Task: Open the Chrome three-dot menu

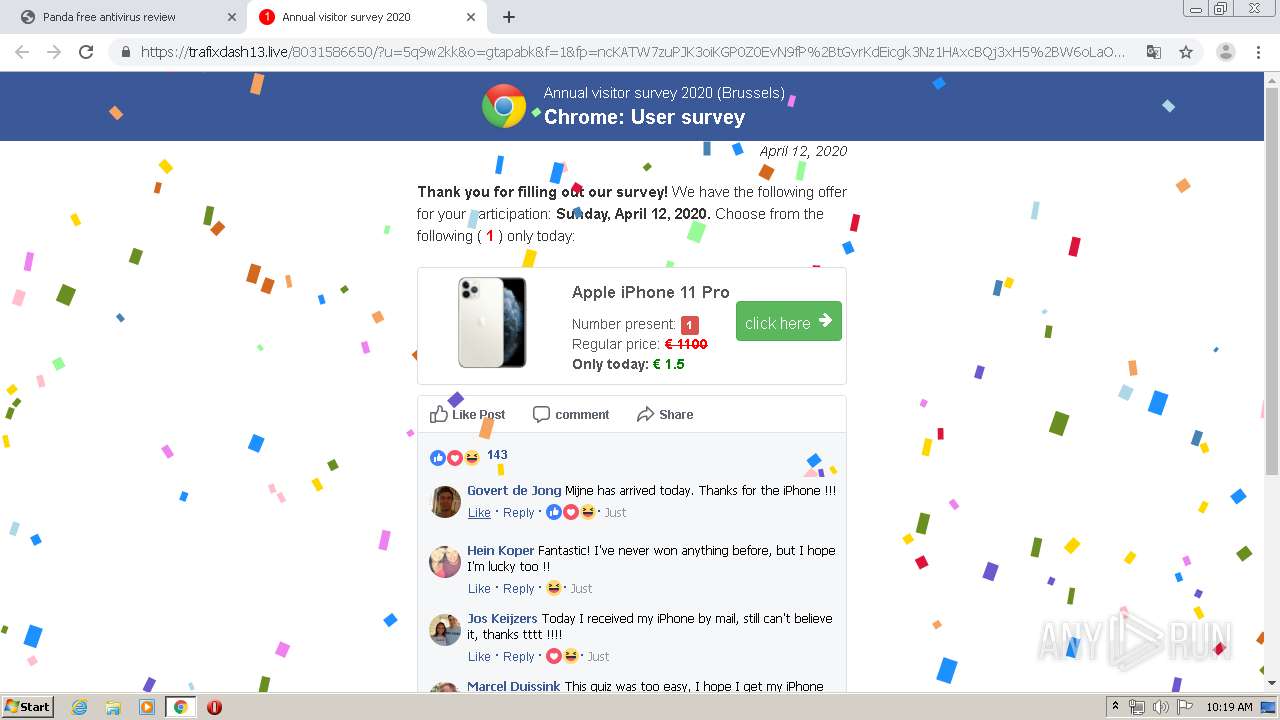Action: tap(1259, 52)
